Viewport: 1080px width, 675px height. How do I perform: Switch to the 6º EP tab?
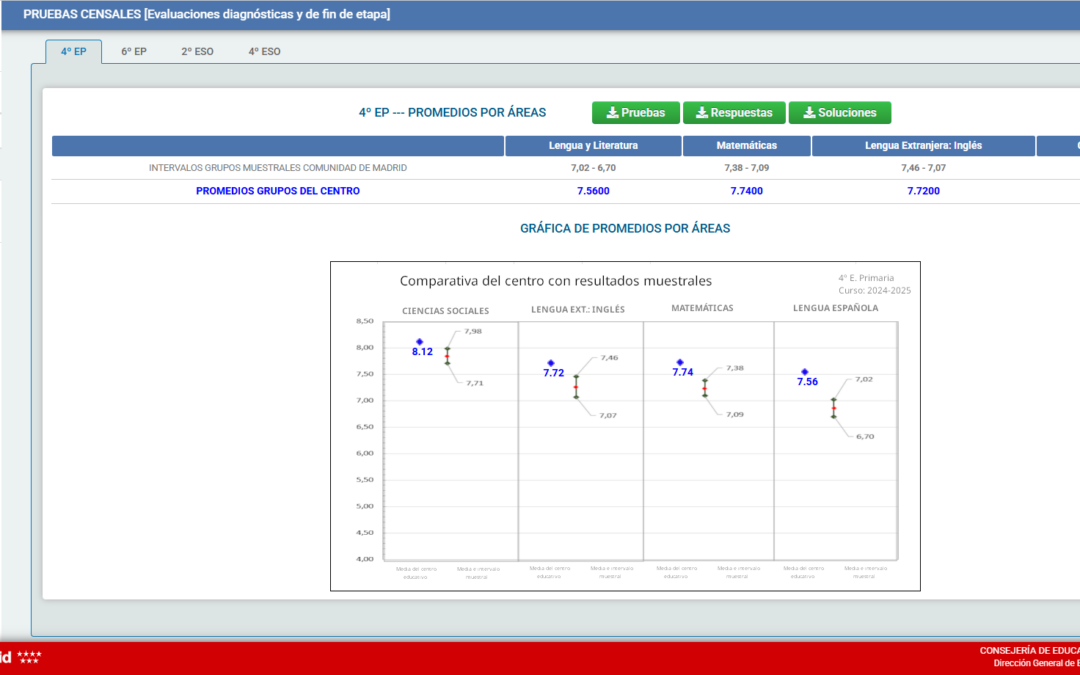pos(134,52)
